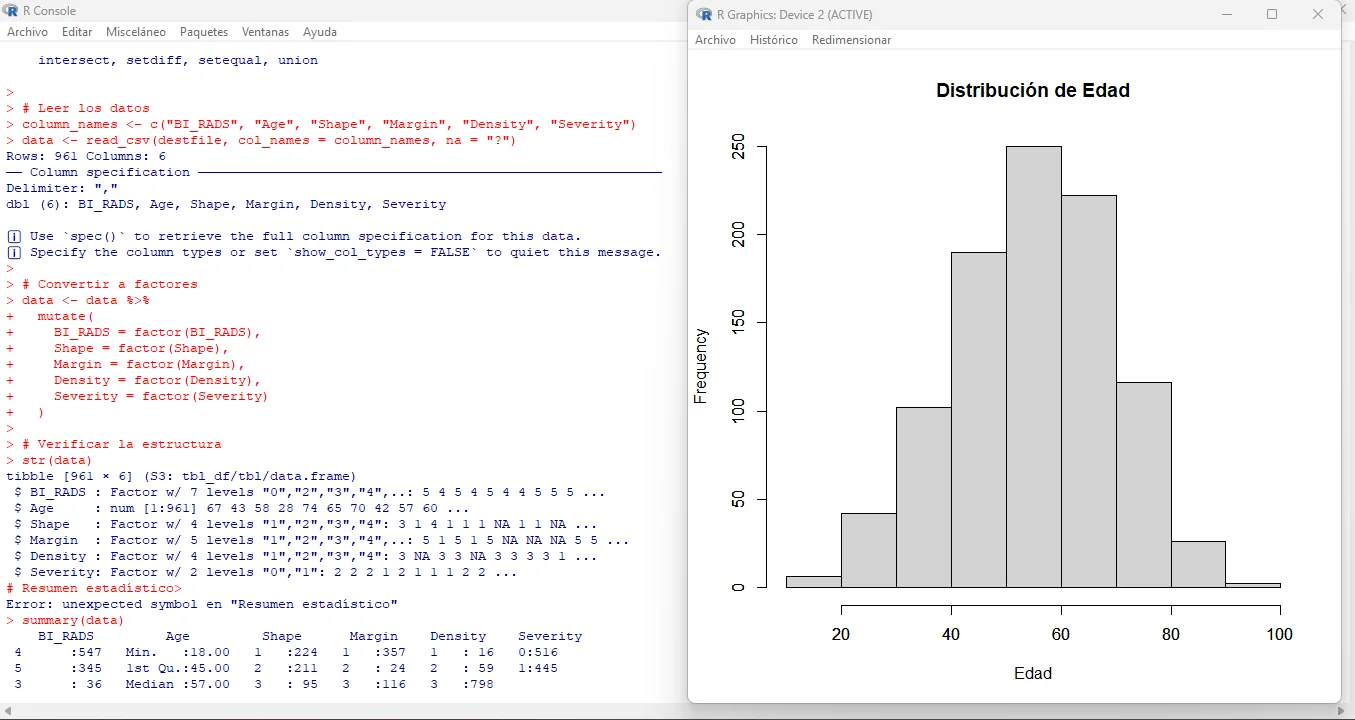The image size is (1355, 720).
Task: Open the Ayuda menu
Action: pos(319,31)
